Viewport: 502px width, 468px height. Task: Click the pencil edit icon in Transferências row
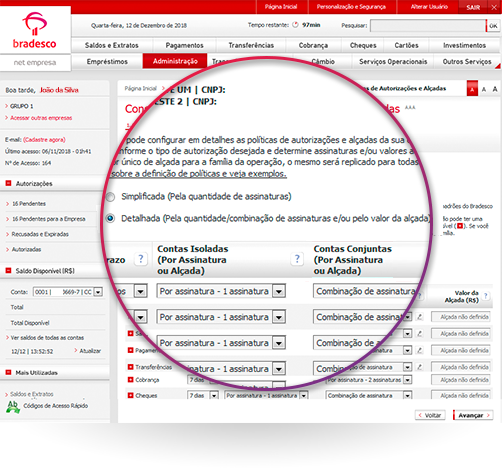(420, 367)
